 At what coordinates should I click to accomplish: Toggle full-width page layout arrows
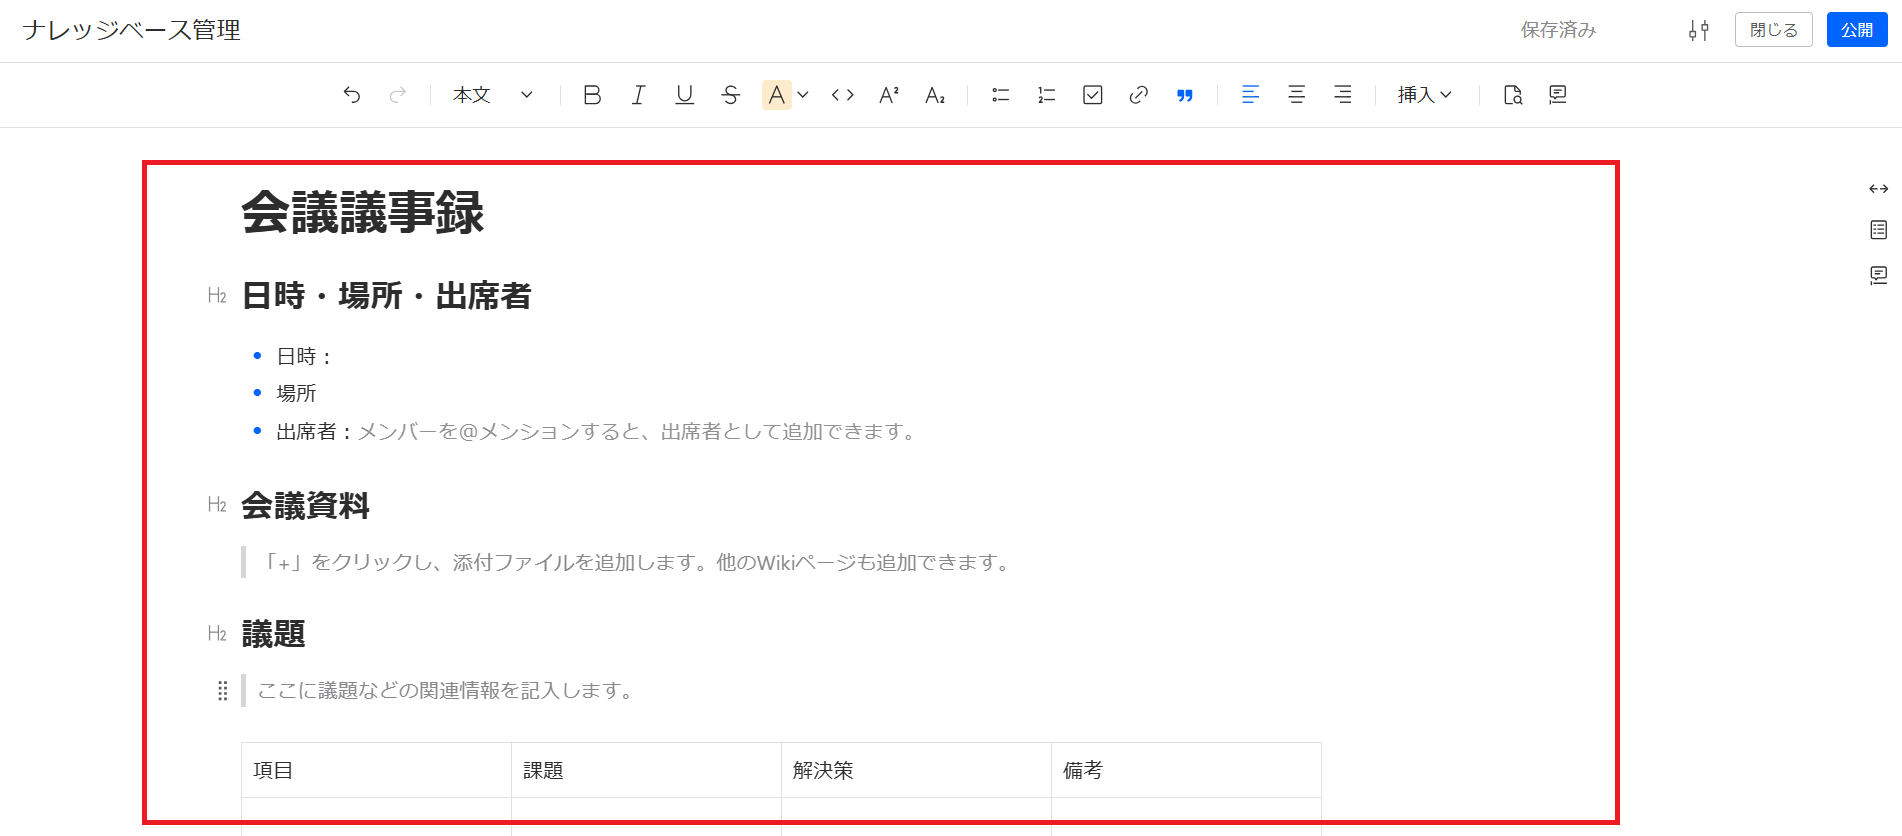[x=1879, y=189]
